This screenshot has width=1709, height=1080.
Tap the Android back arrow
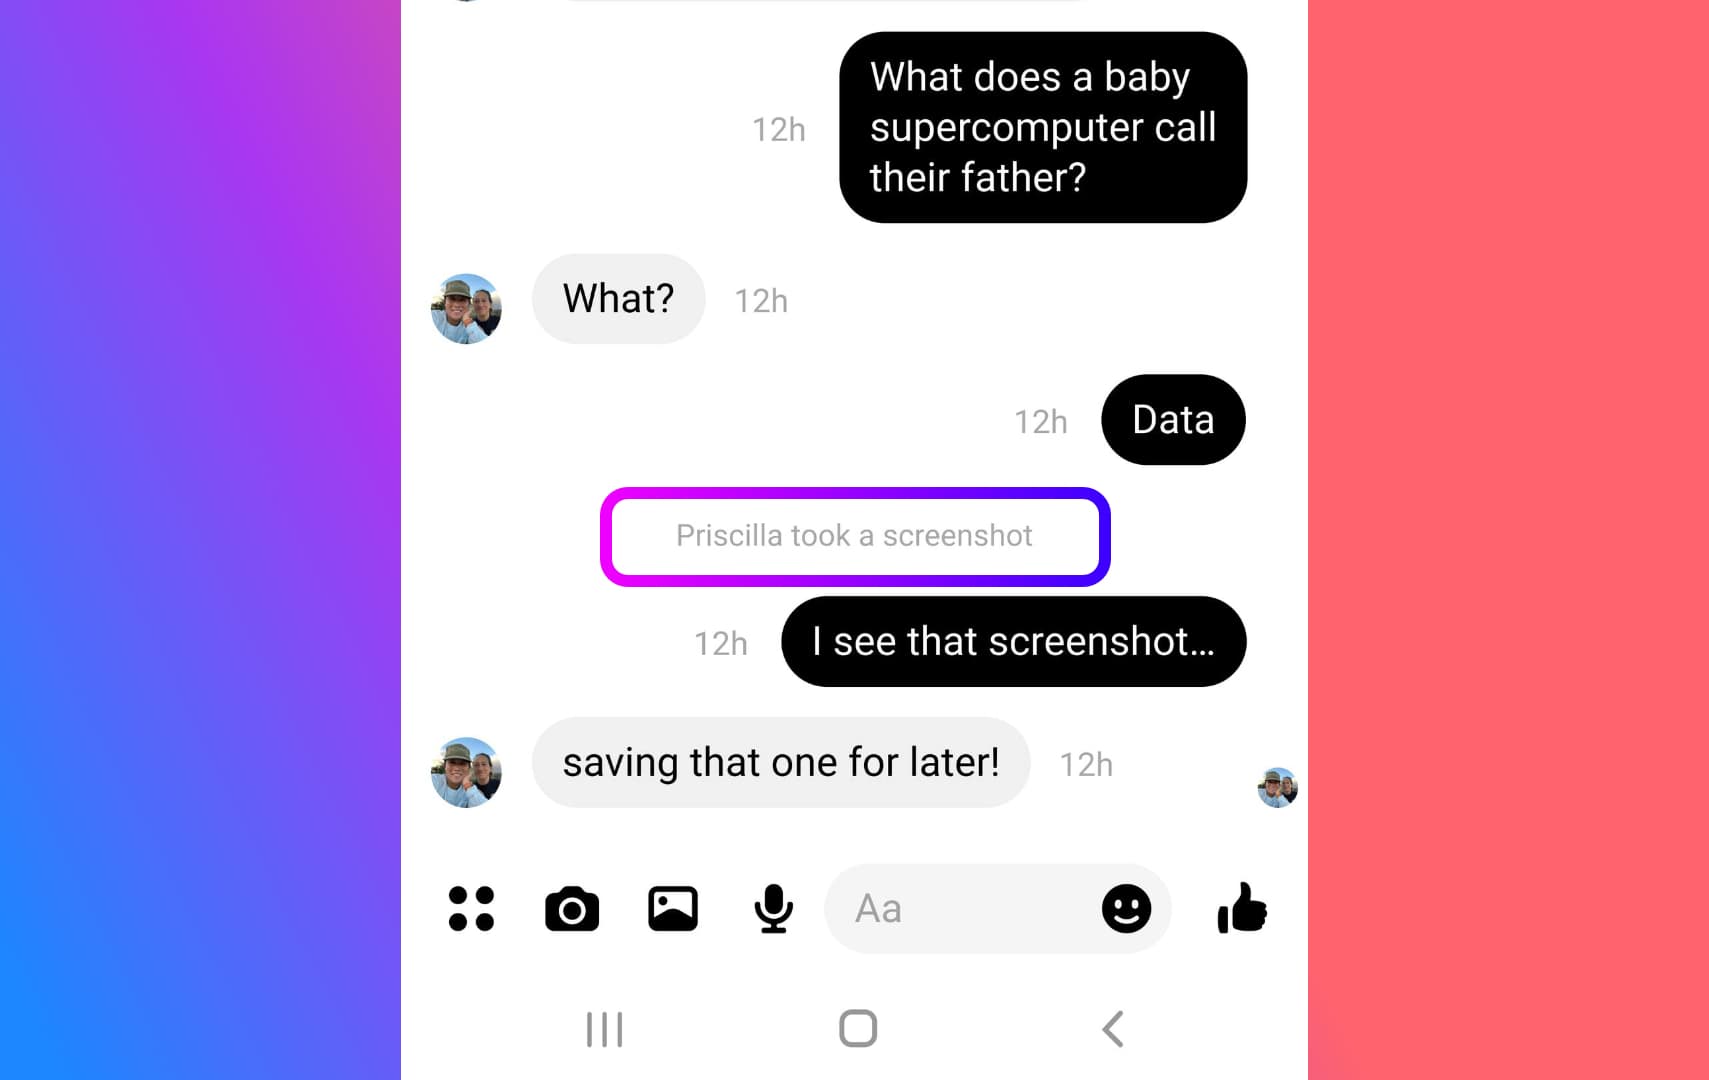click(x=1113, y=1028)
